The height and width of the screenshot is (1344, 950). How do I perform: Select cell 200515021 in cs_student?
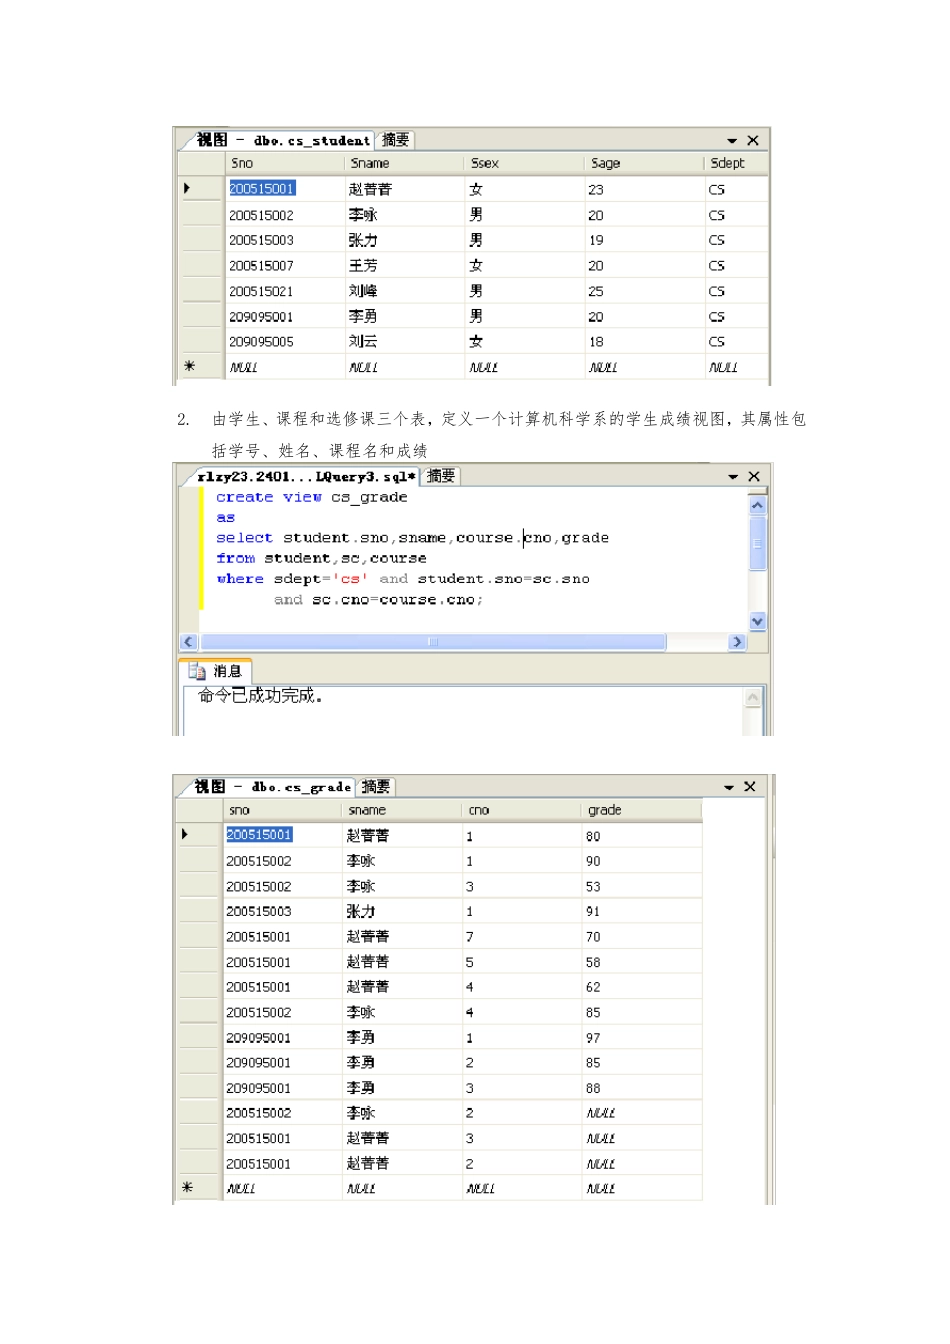point(283,291)
